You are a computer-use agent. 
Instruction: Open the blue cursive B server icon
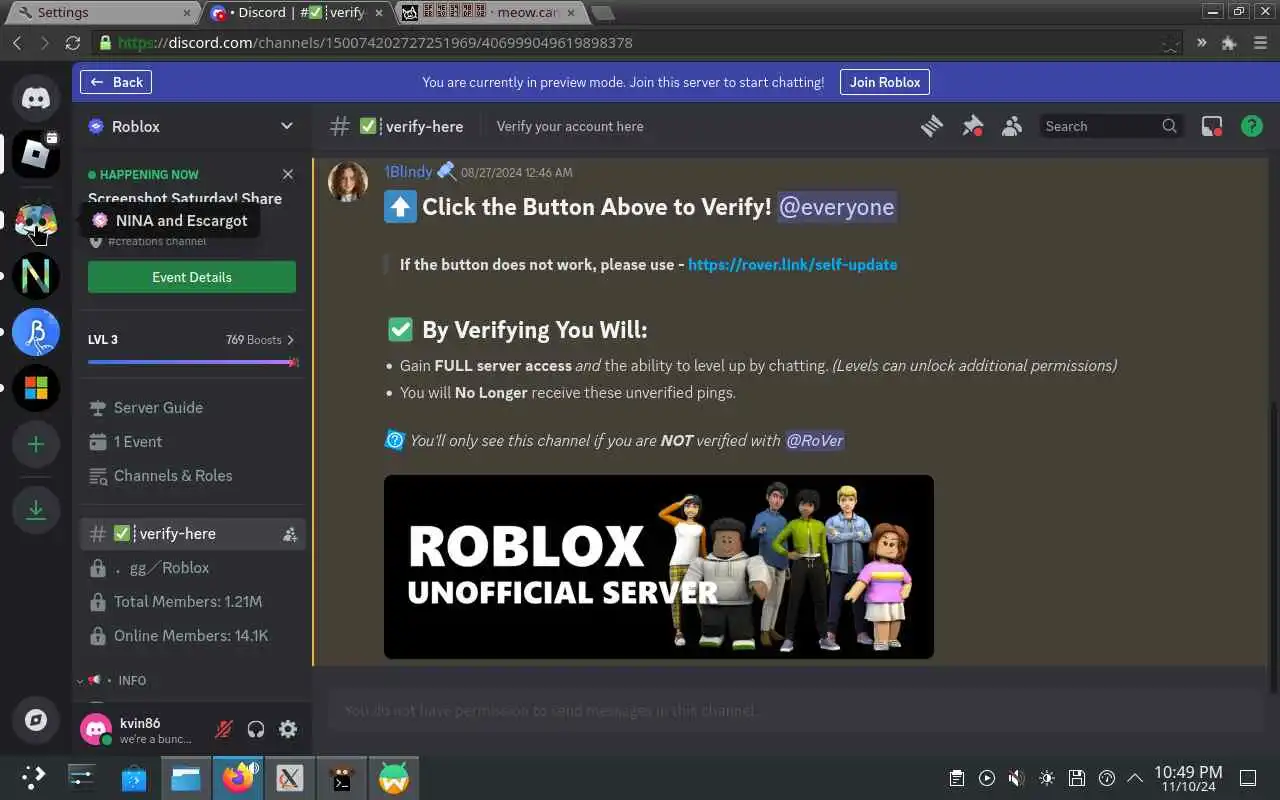point(36,333)
